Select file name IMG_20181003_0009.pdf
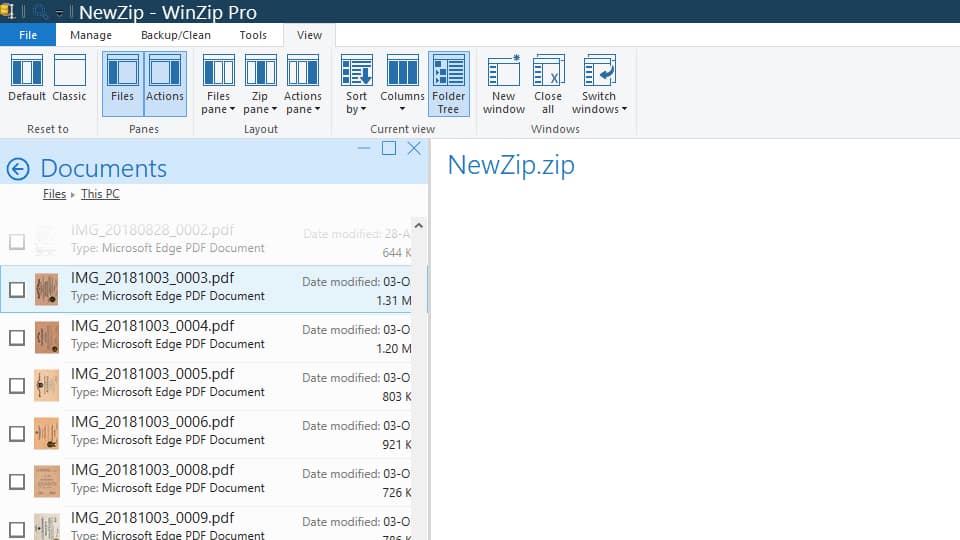Screen dimensions: 960x540 [x=152, y=518]
